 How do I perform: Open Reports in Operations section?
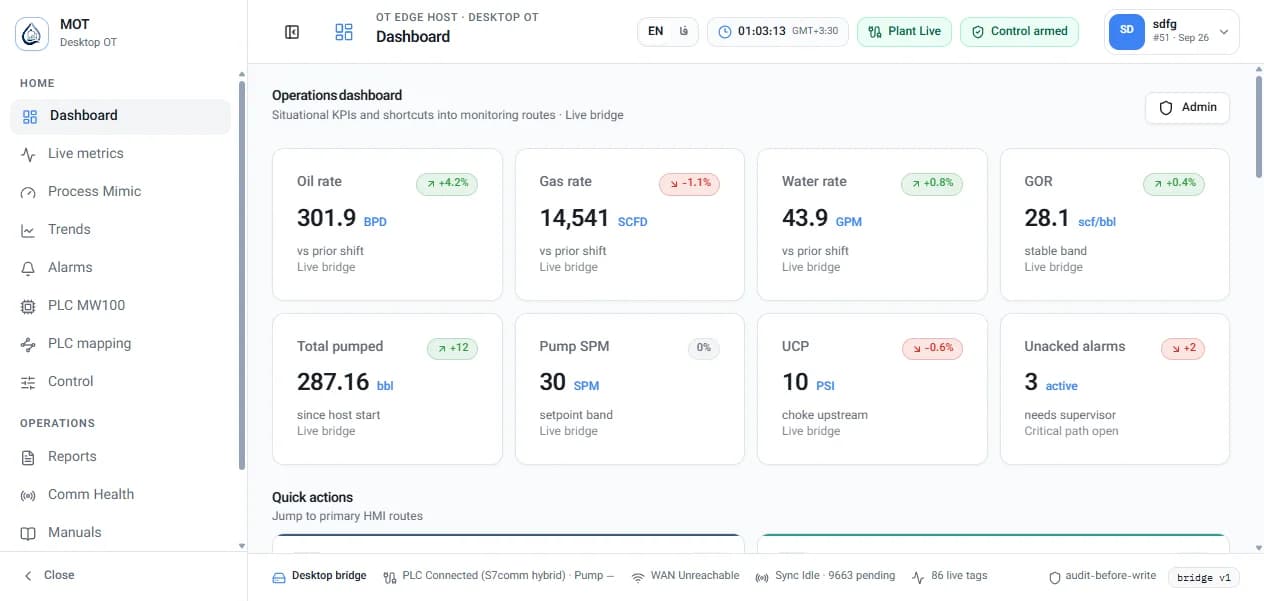(x=120, y=457)
